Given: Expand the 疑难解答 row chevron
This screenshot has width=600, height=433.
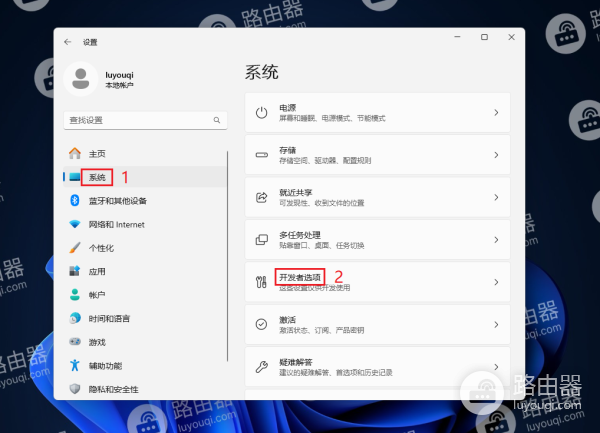Looking at the screenshot, I should (496, 367).
